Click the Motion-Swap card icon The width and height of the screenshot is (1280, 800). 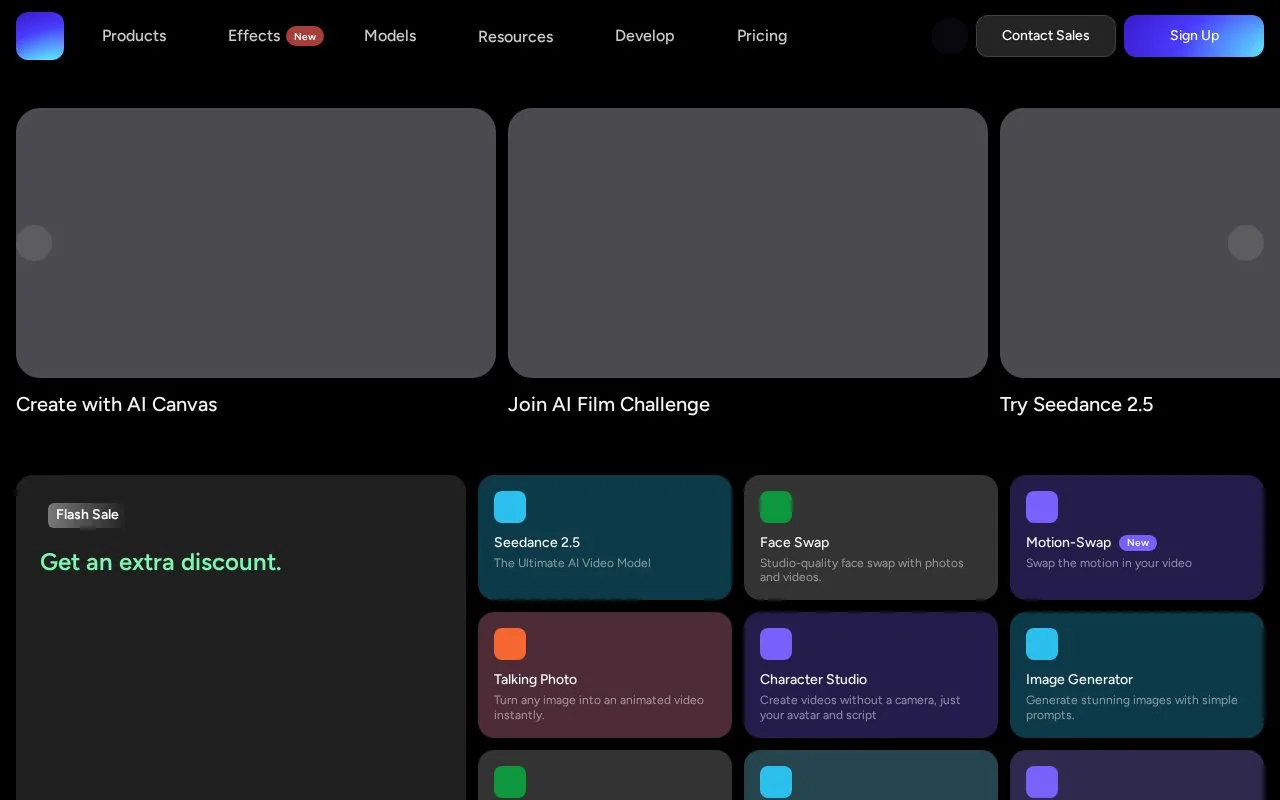pyautogui.click(x=1042, y=507)
